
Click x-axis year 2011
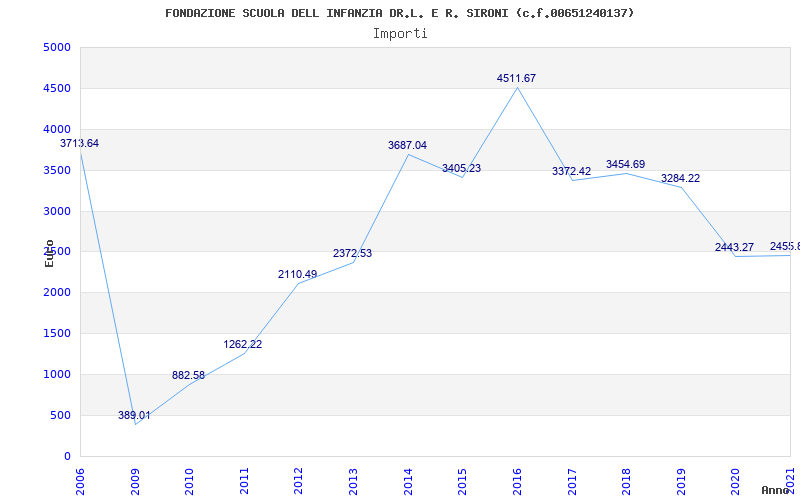244,482
